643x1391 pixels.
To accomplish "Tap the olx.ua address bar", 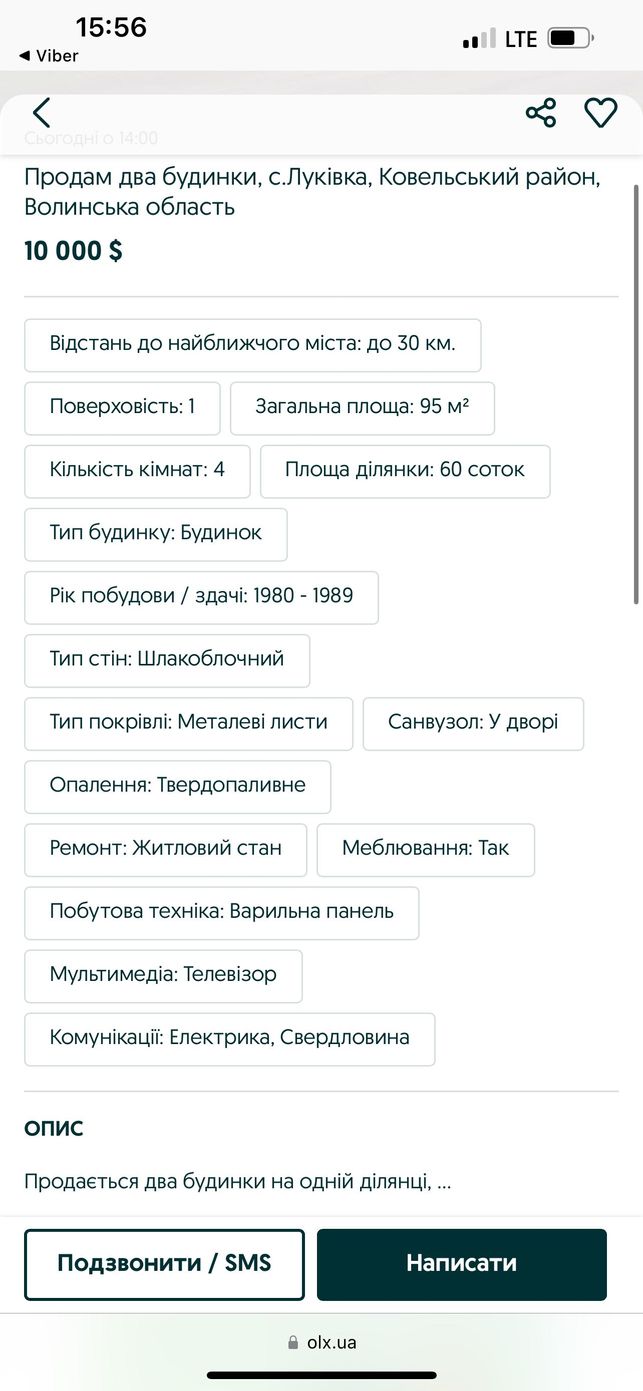I will (321, 1343).
